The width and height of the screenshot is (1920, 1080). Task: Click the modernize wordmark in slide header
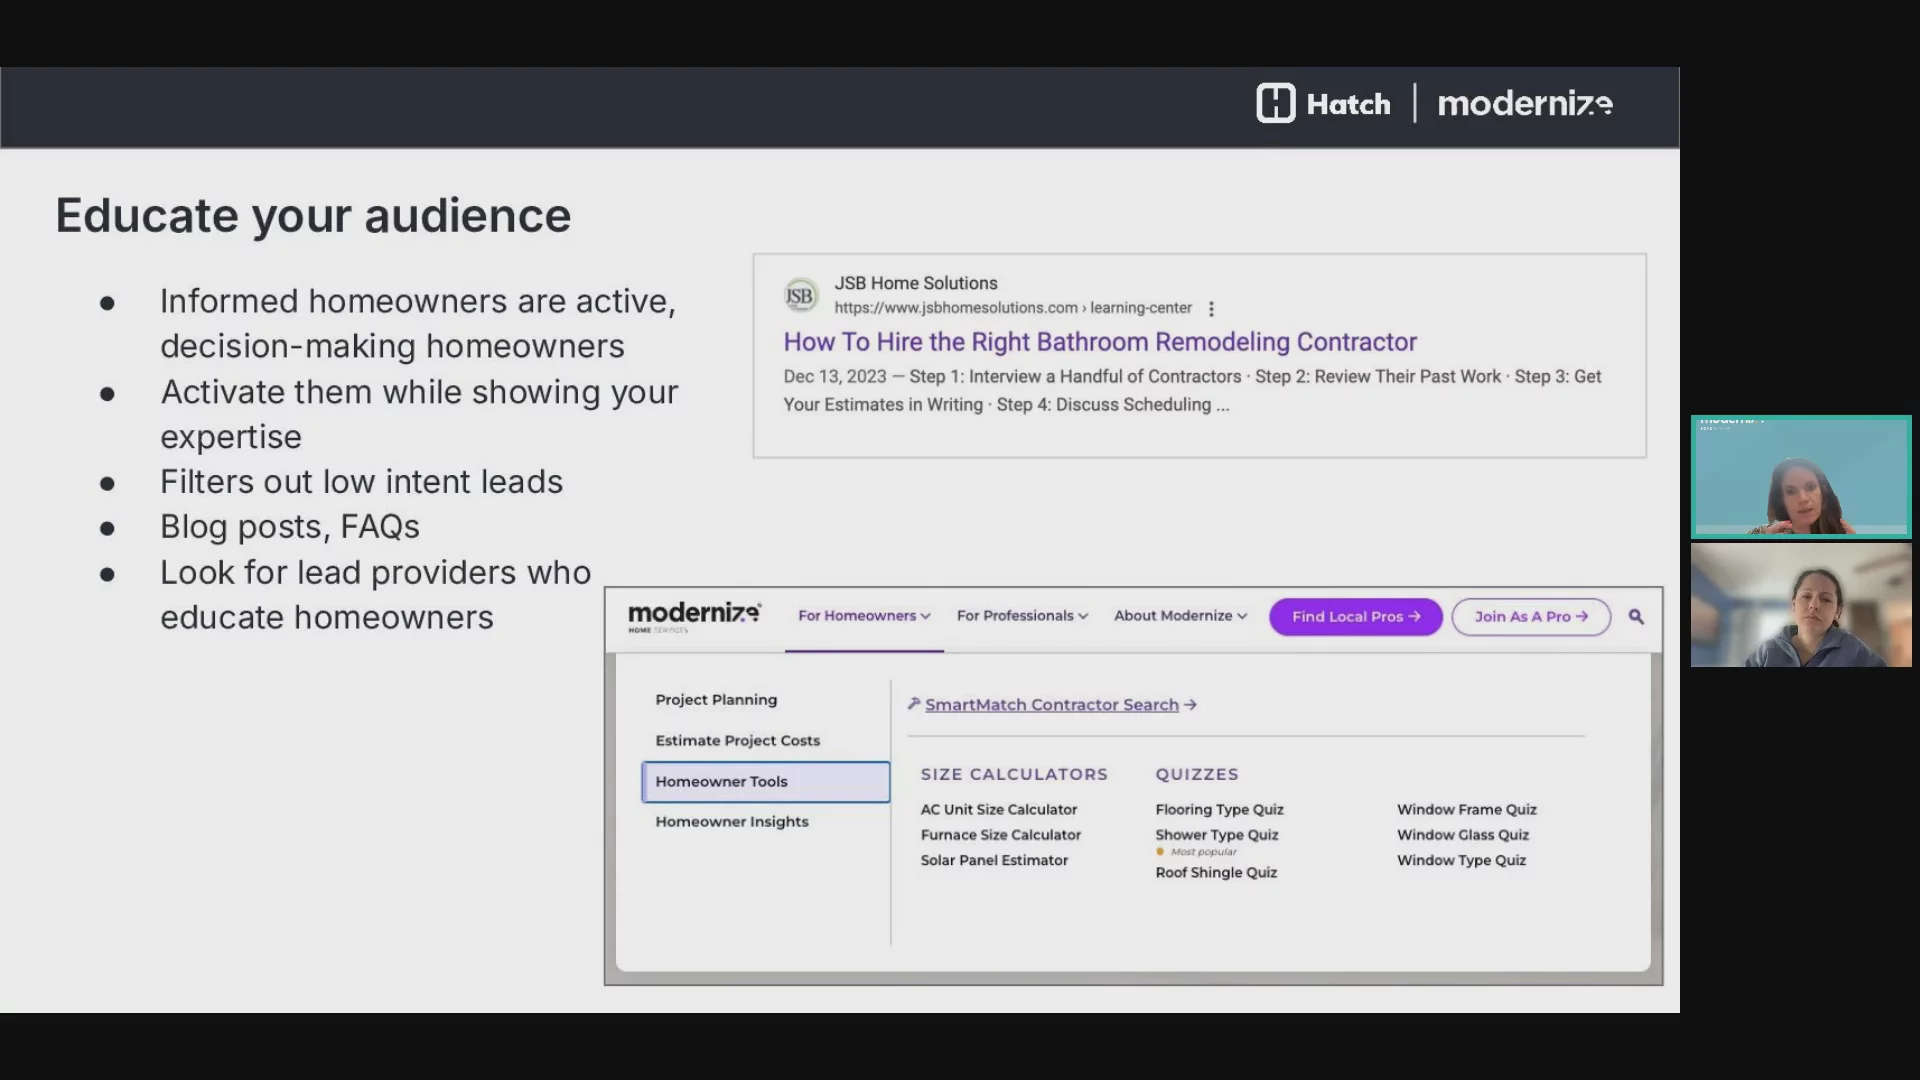[x=1524, y=104]
